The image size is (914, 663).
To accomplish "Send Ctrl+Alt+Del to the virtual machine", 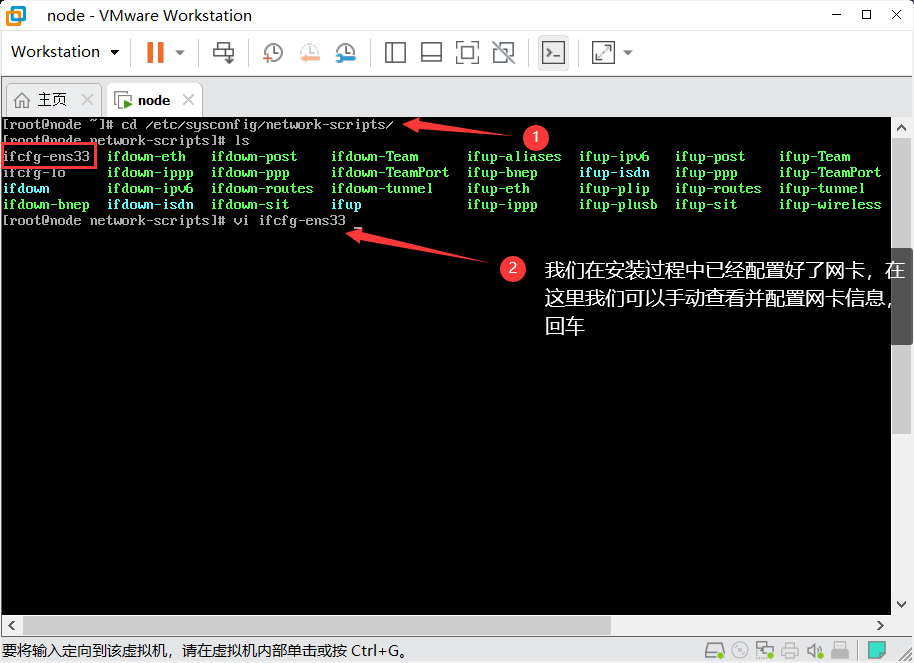I will pyautogui.click(x=223, y=52).
